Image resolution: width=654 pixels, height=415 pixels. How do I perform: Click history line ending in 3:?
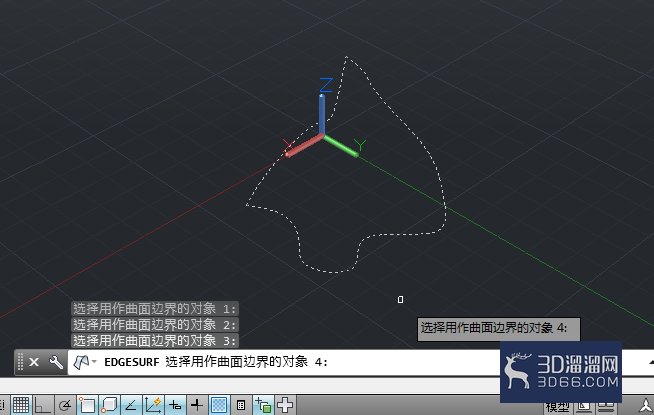[x=155, y=340]
